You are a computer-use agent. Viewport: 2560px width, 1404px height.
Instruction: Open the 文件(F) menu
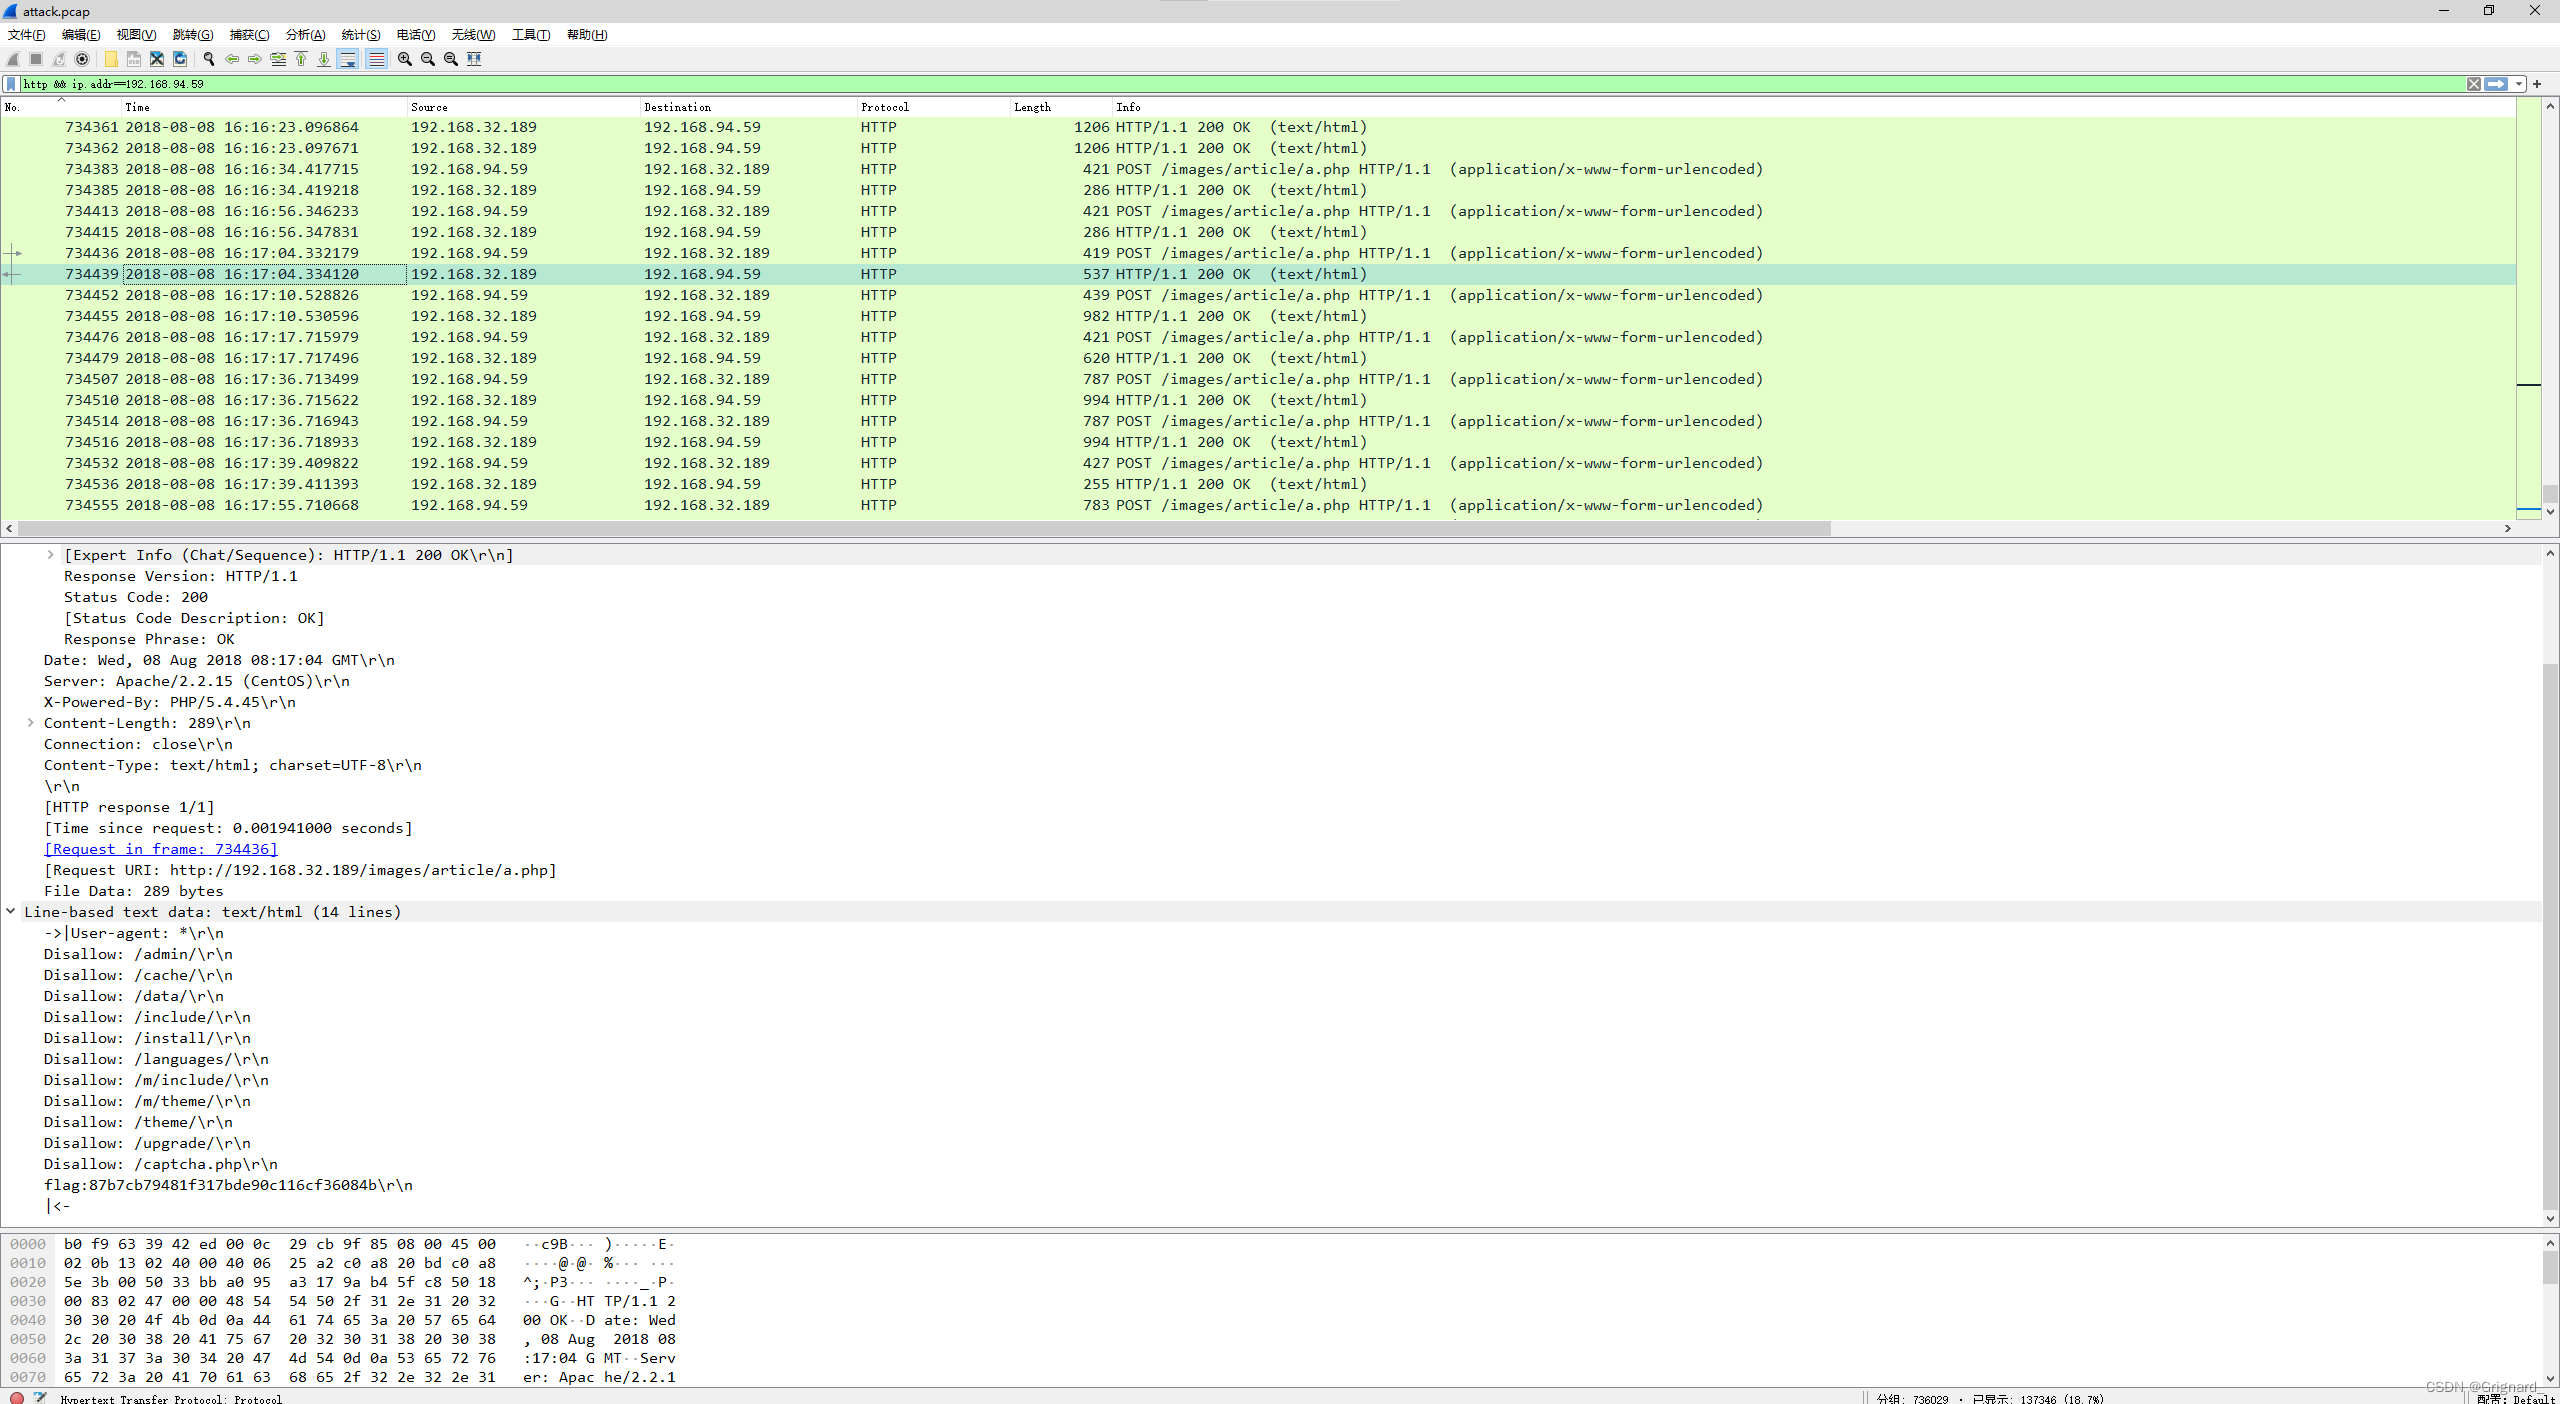pos(27,35)
